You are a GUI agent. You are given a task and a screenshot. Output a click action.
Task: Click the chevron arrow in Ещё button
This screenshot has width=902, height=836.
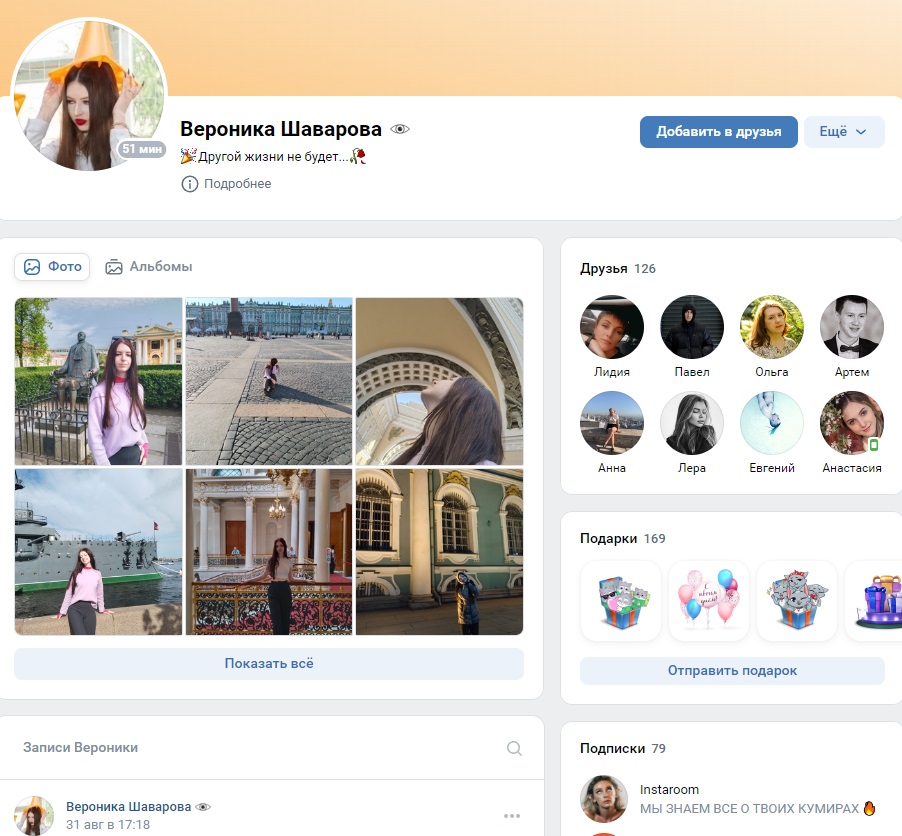pyautogui.click(x=861, y=132)
